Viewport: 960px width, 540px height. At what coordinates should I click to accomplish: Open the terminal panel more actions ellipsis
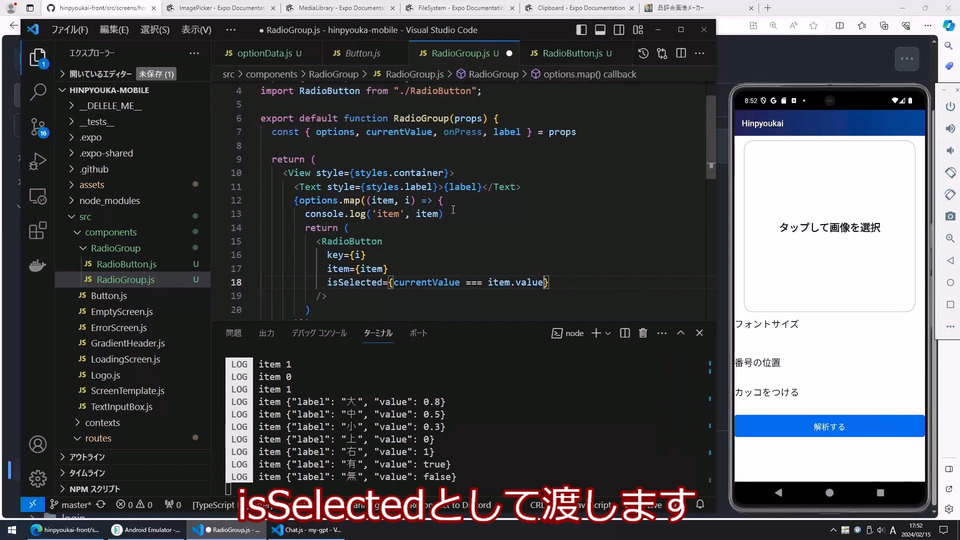662,333
